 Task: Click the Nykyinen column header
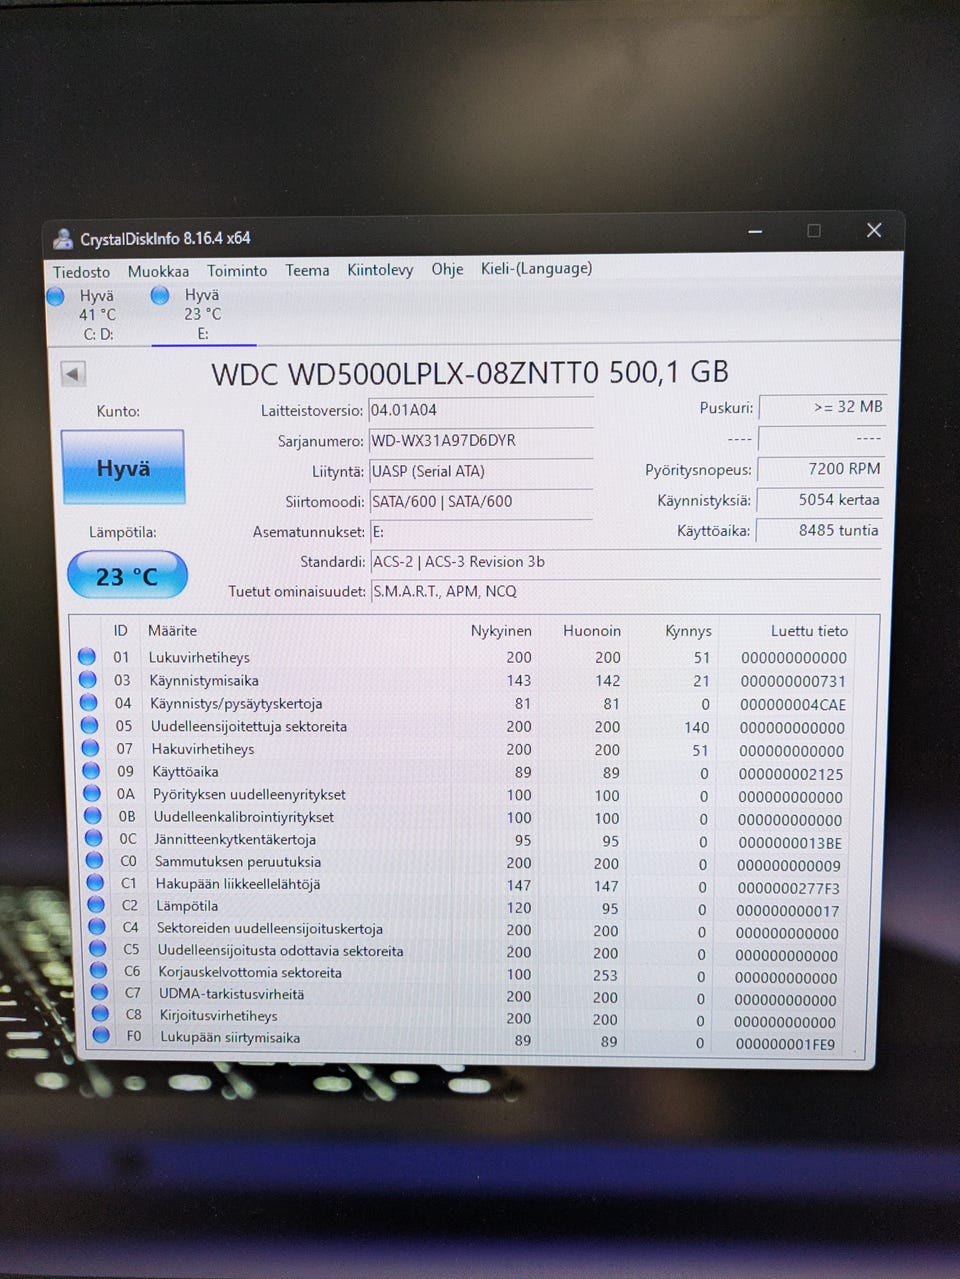tap(501, 631)
